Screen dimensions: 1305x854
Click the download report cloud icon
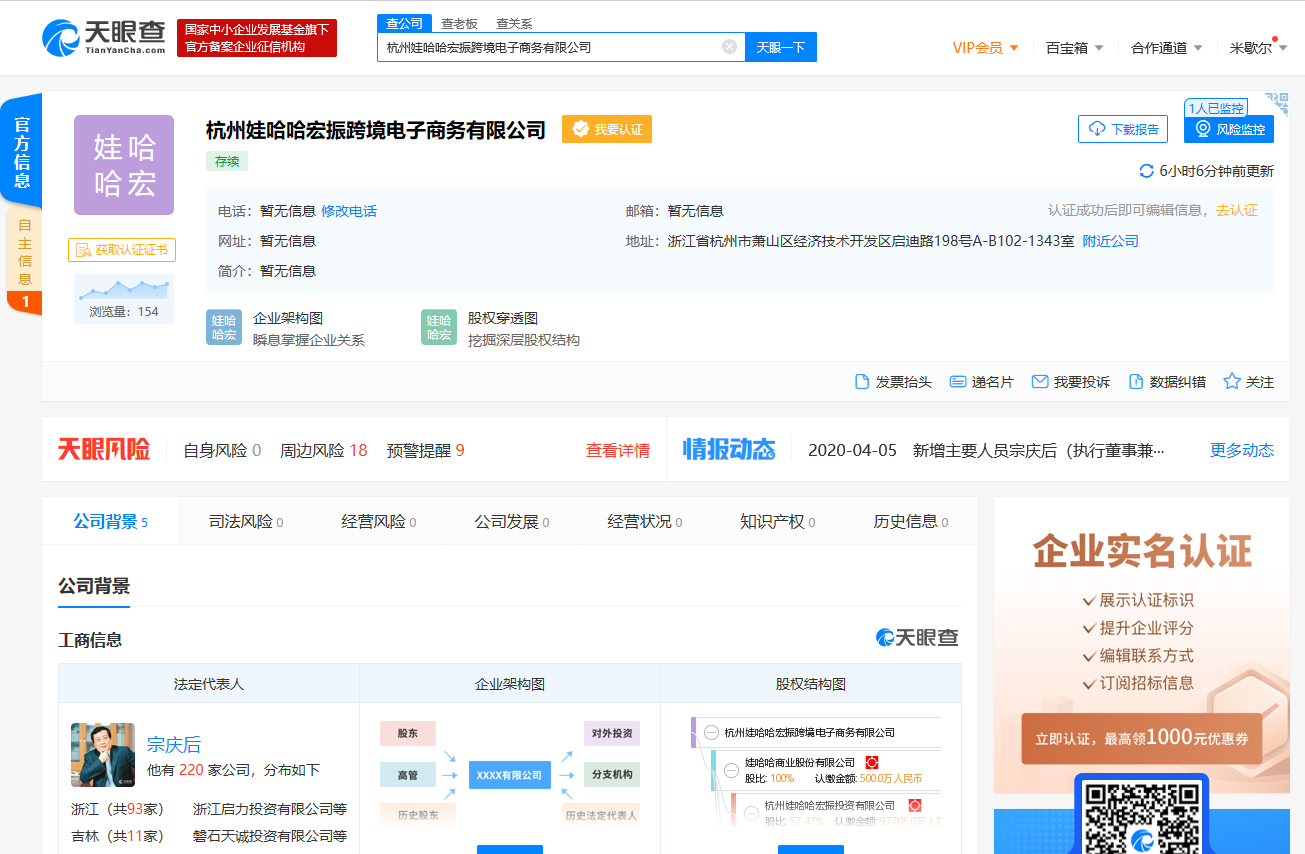(1097, 129)
